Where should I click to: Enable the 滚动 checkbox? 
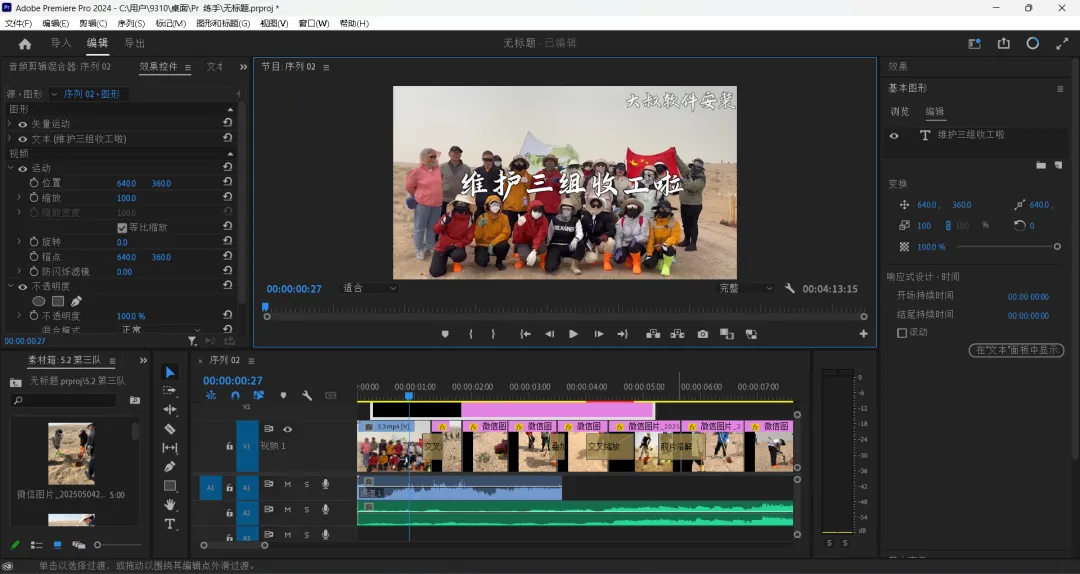(x=902, y=332)
